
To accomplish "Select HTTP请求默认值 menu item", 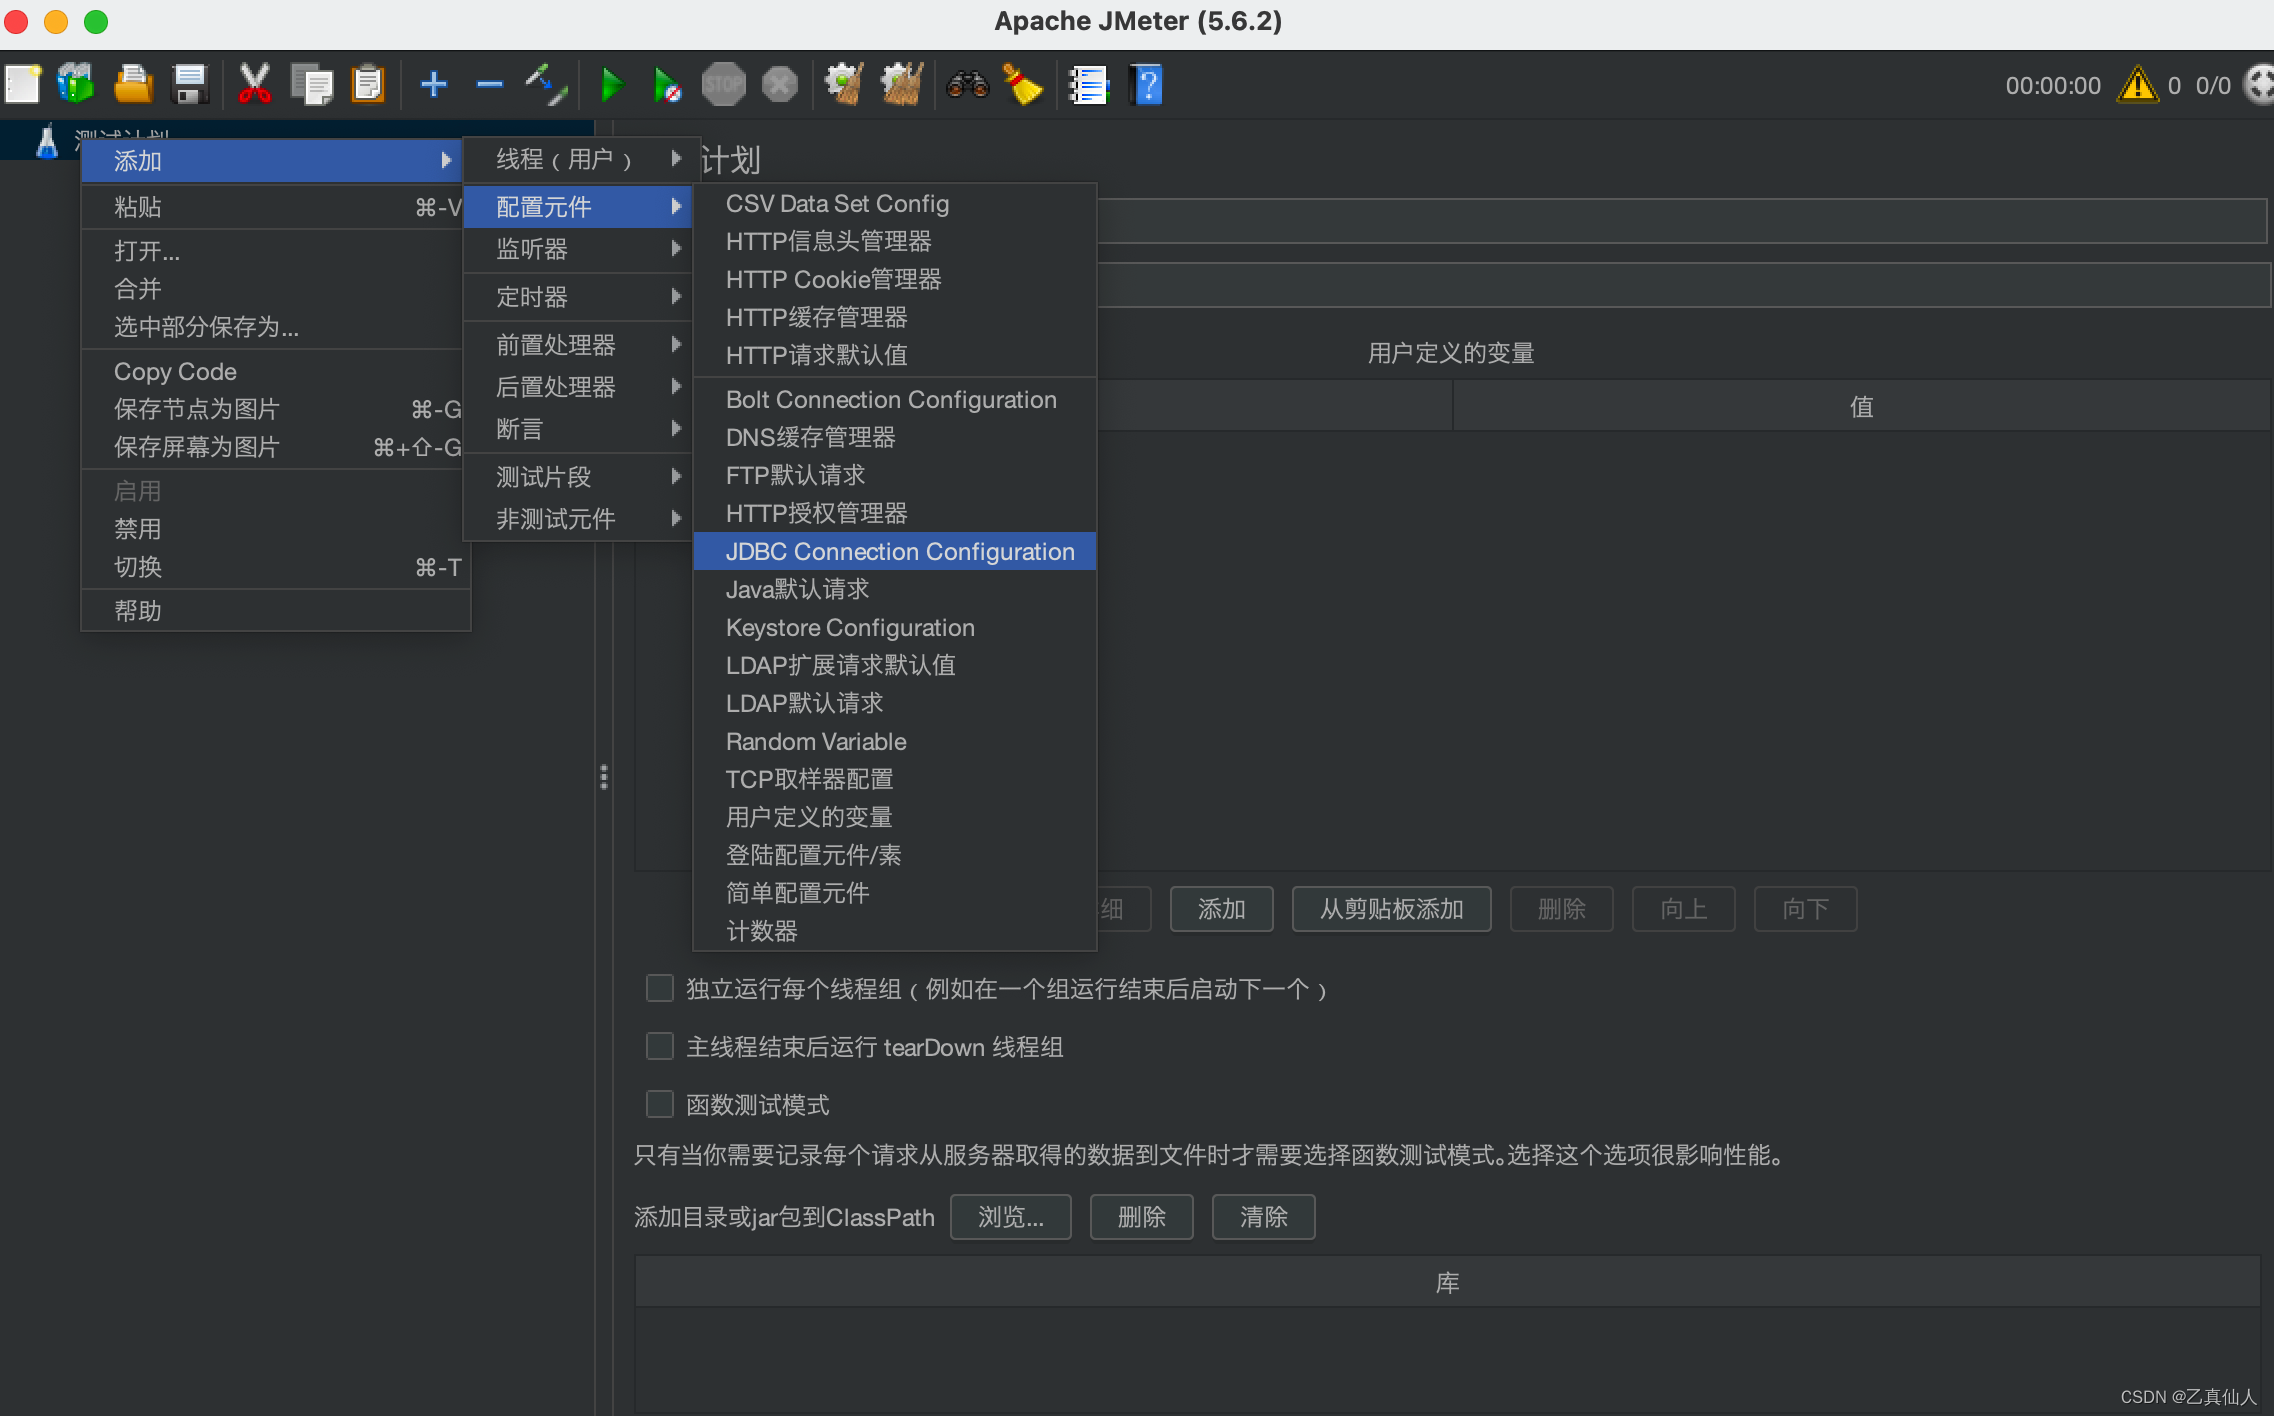I will 895,356.
